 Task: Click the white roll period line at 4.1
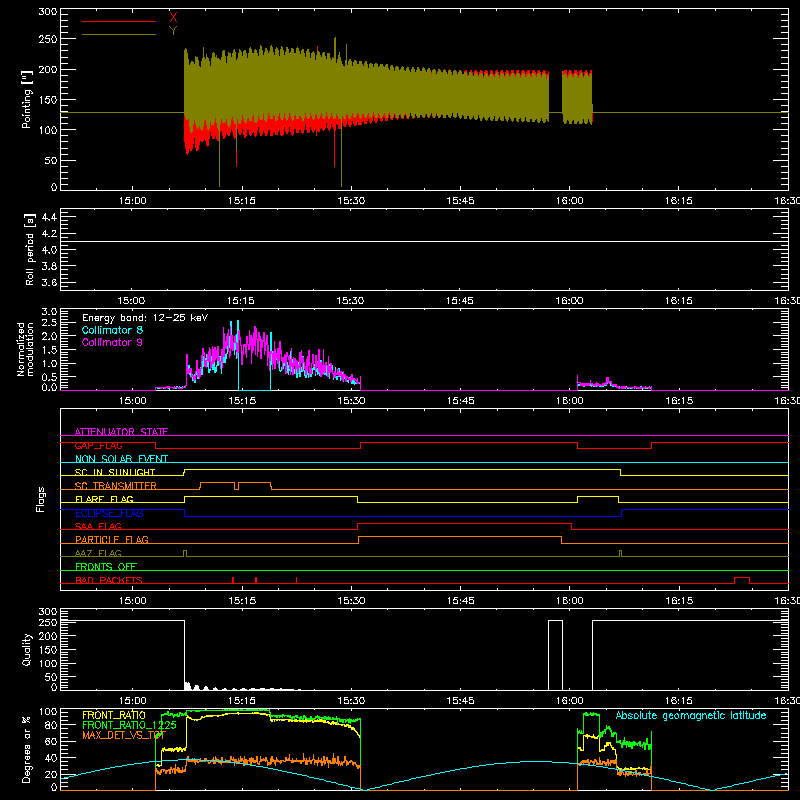coord(424,241)
